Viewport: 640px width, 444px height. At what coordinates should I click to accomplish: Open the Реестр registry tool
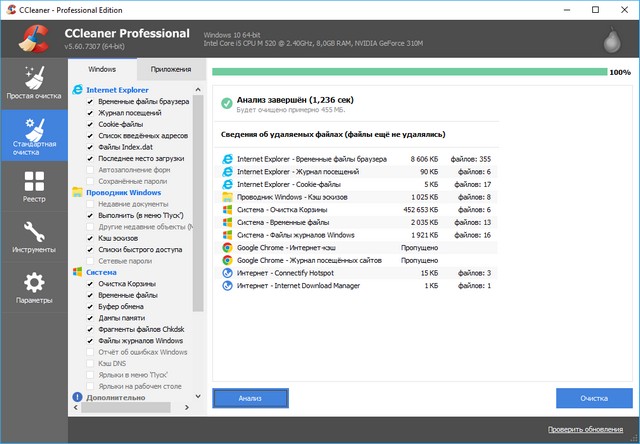pos(33,187)
